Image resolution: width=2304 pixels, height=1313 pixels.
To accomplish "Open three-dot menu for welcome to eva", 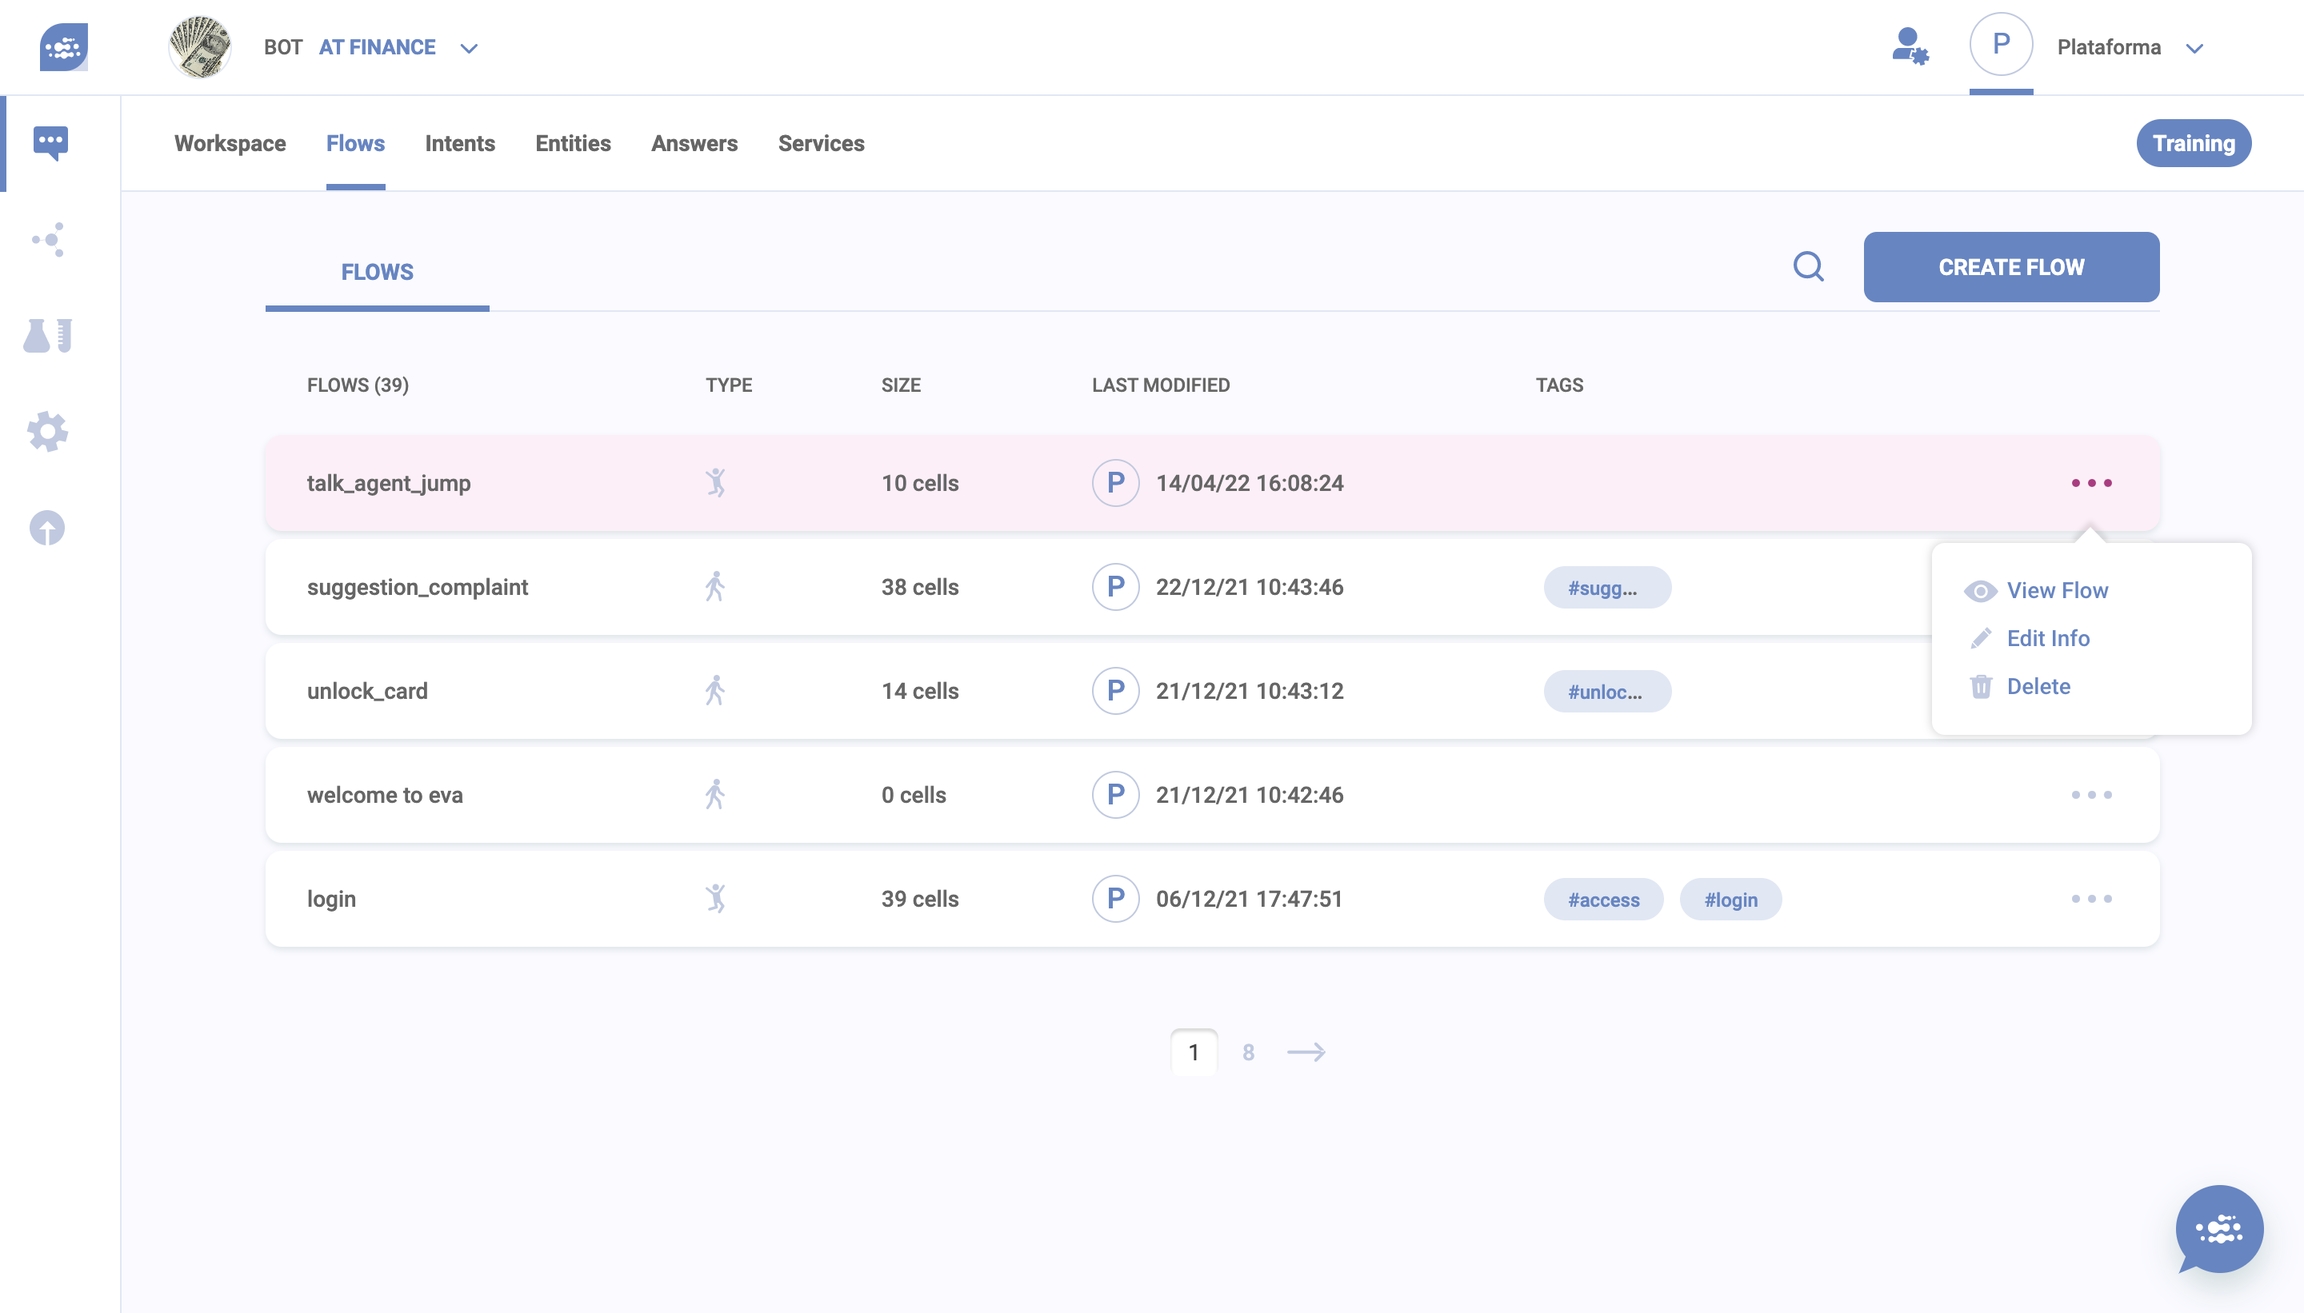I will 2091,795.
